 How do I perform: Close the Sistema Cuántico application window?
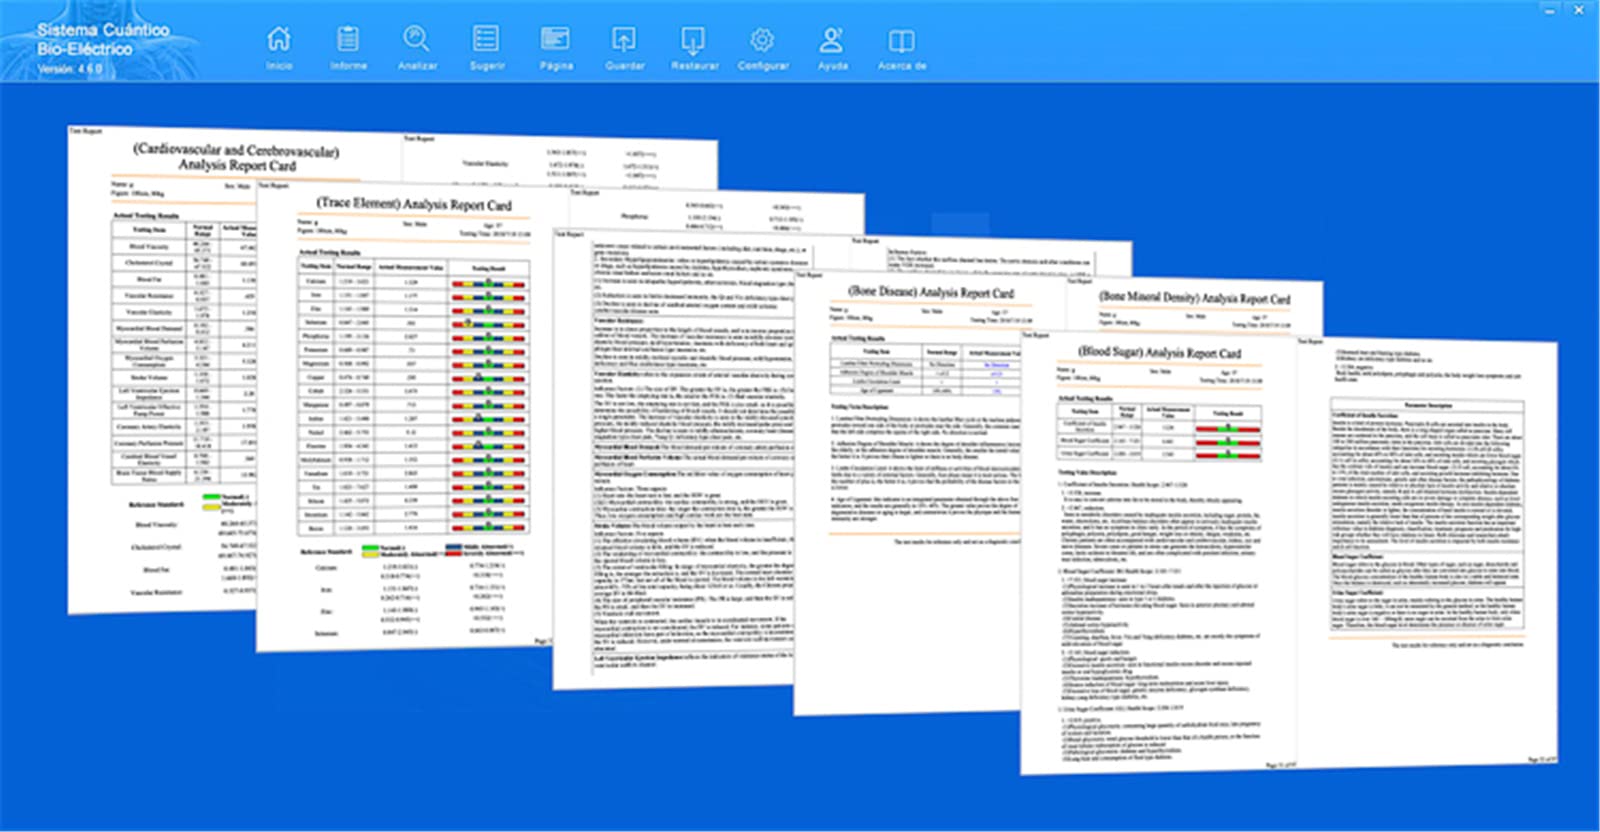(1580, 10)
